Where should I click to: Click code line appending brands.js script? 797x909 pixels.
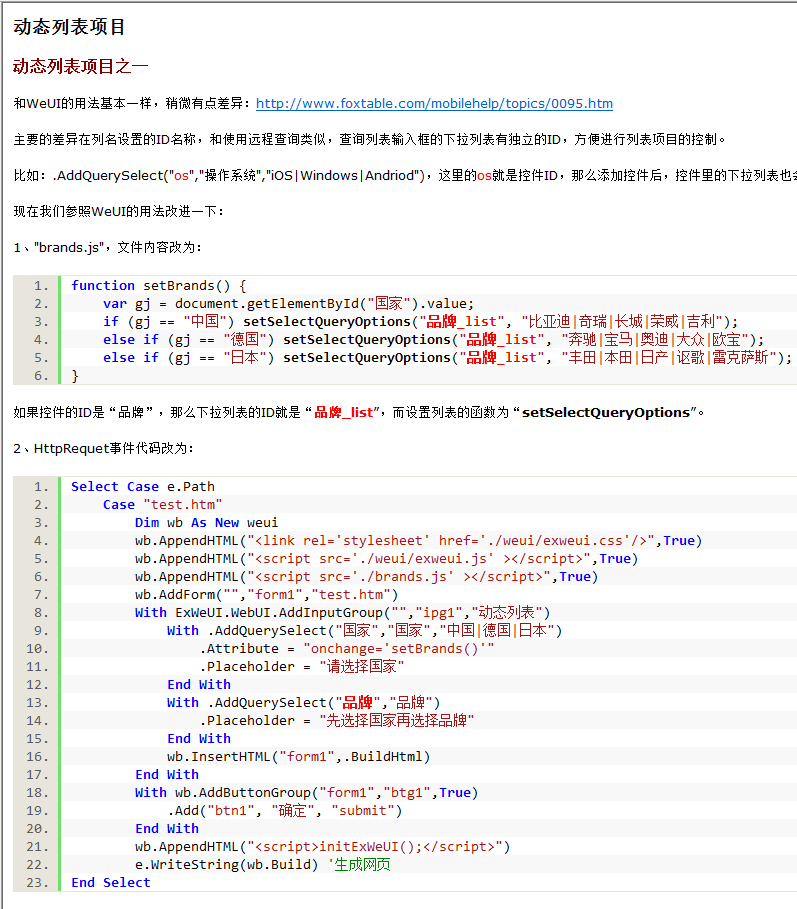pyautogui.click(x=366, y=576)
